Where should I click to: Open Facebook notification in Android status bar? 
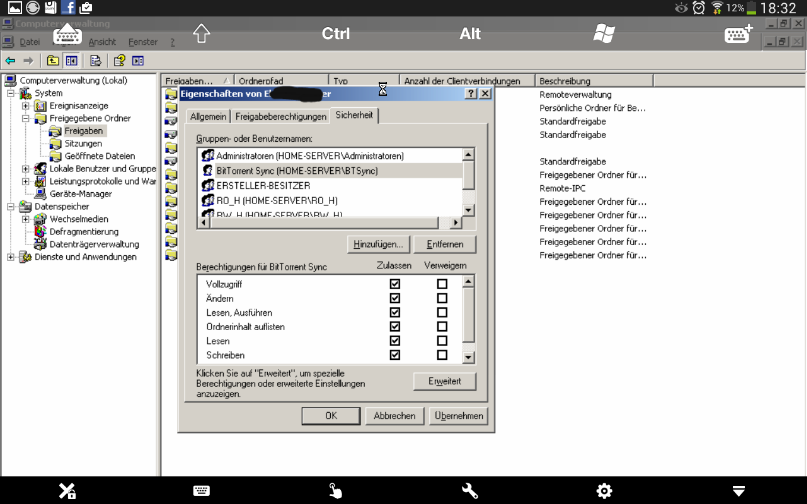[x=68, y=7]
